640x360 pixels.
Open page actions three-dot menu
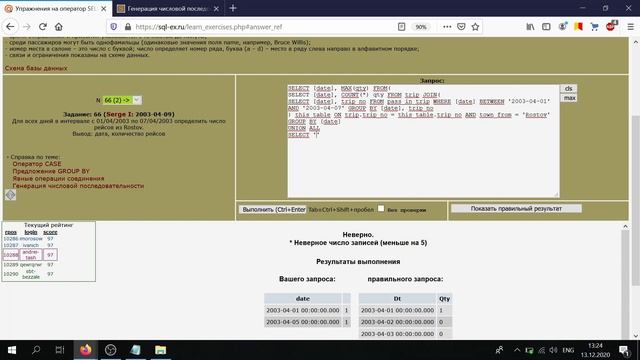pos(447,27)
